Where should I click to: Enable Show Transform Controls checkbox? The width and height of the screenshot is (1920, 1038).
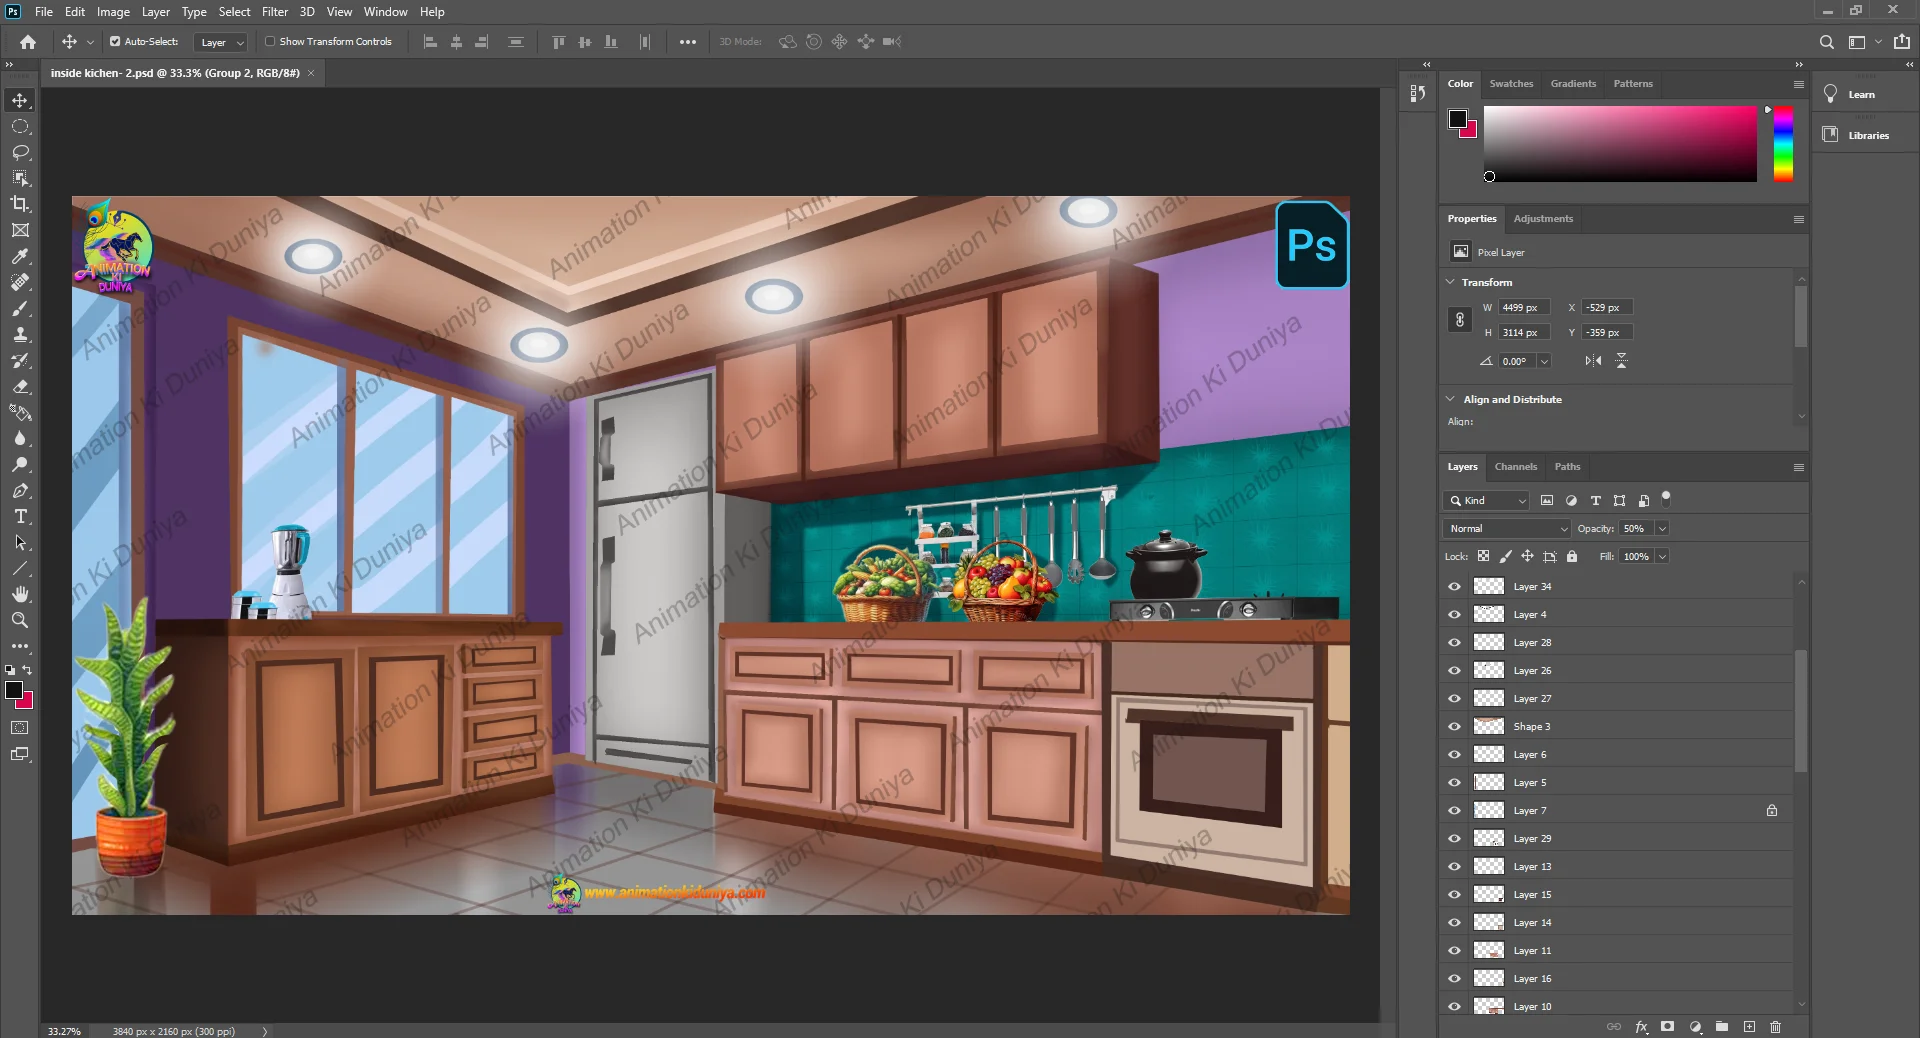[x=270, y=42]
